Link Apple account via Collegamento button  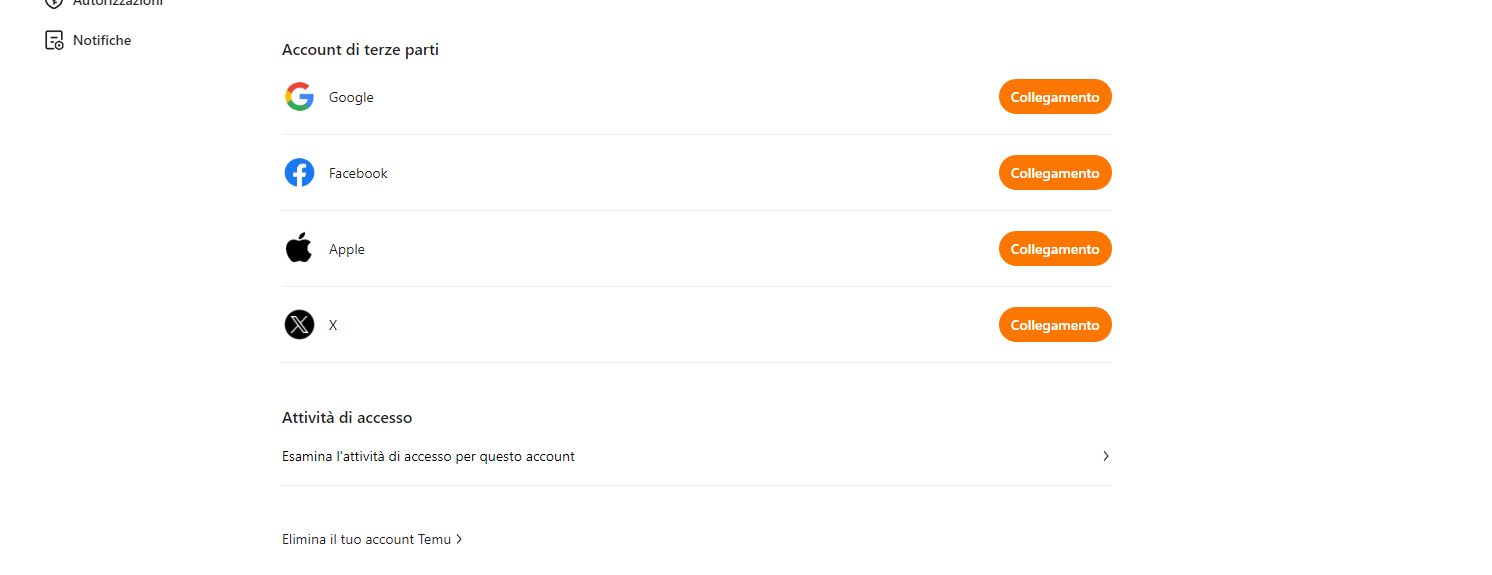point(1054,249)
